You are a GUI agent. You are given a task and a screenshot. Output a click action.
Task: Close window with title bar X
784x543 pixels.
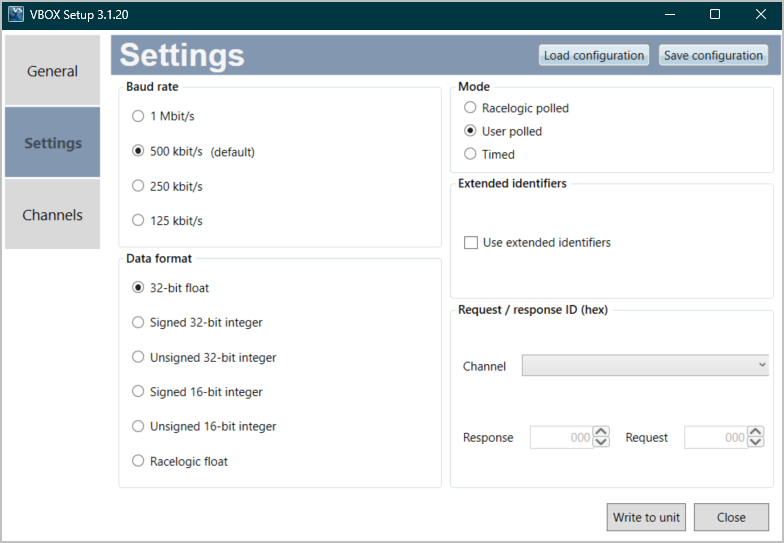(x=760, y=14)
